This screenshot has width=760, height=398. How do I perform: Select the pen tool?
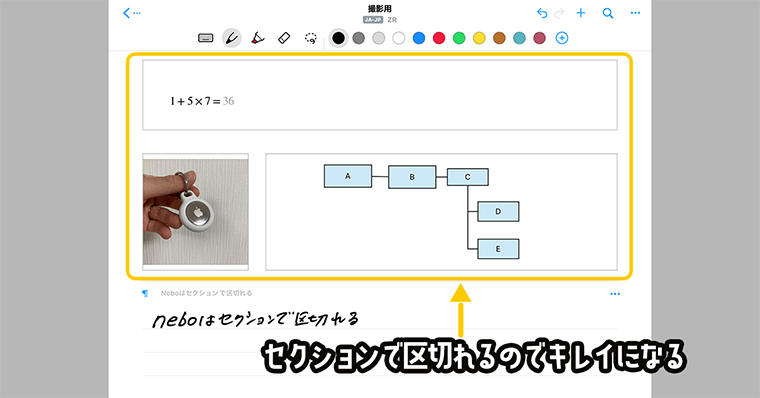coord(232,38)
